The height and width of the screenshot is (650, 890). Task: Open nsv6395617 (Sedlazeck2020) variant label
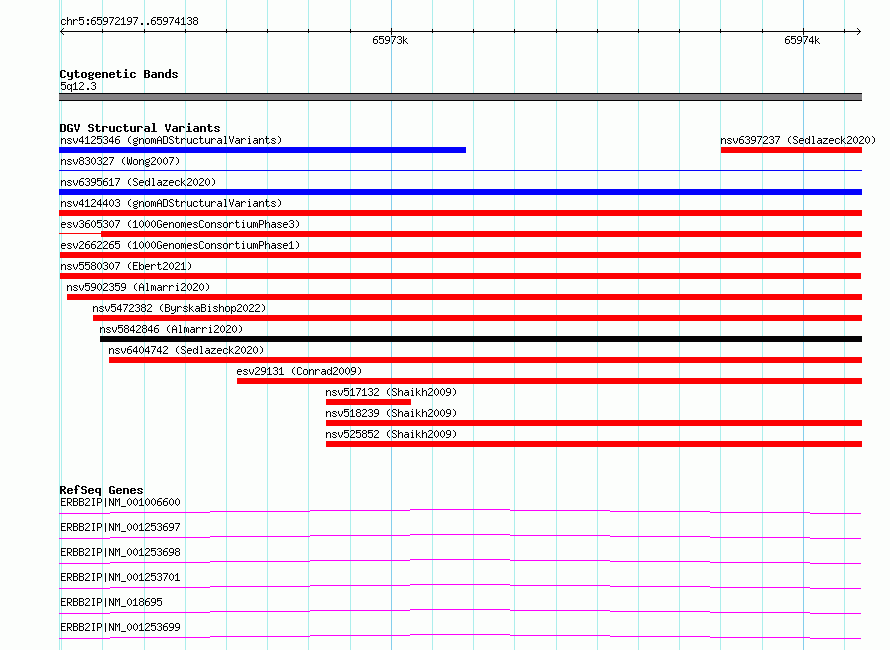pos(138,182)
